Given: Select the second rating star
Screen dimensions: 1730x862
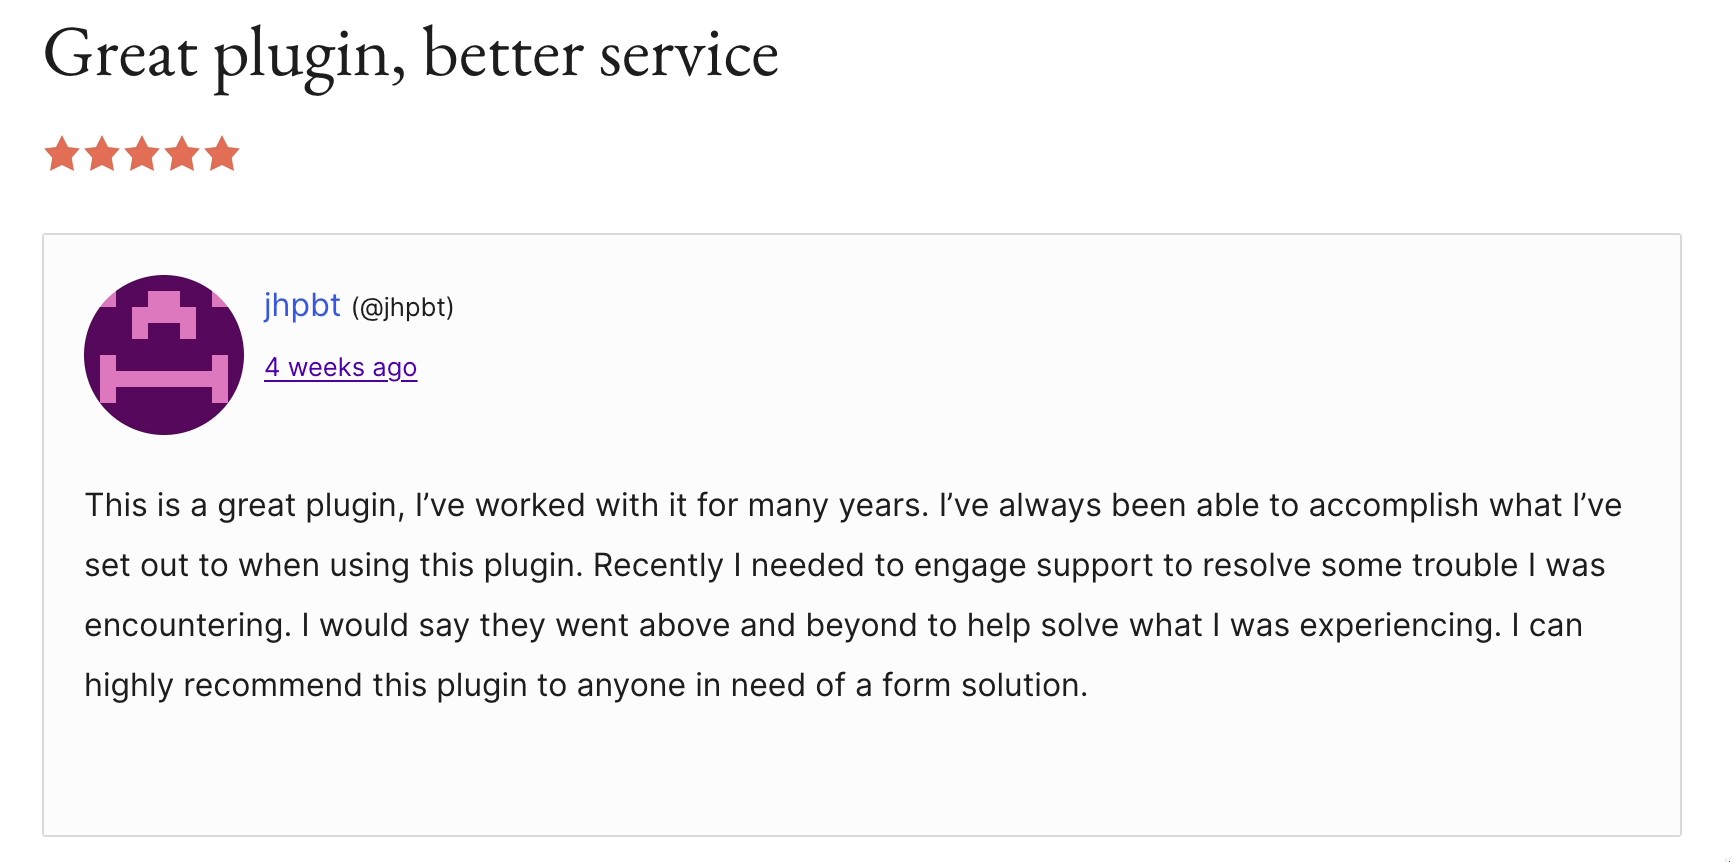Looking at the screenshot, I should (102, 154).
